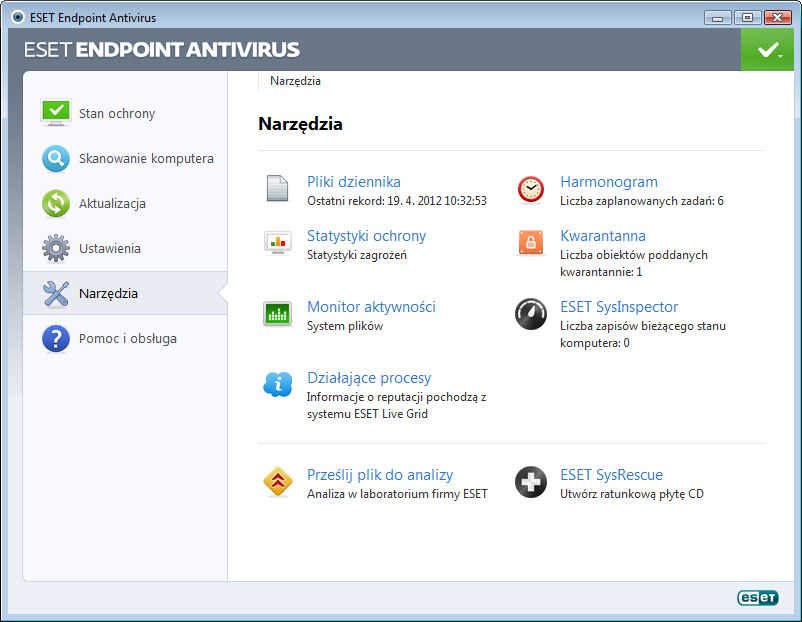Click the 'System plików' description
The width and height of the screenshot is (802, 622).
345,326
